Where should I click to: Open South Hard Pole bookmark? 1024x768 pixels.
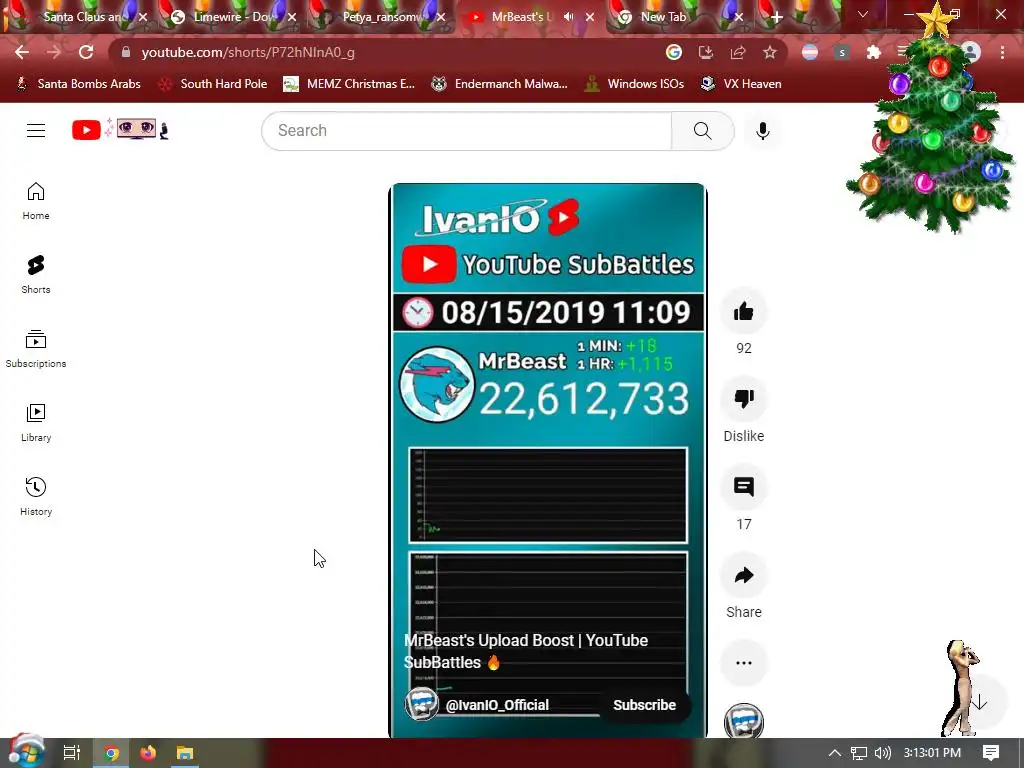[x=212, y=84]
